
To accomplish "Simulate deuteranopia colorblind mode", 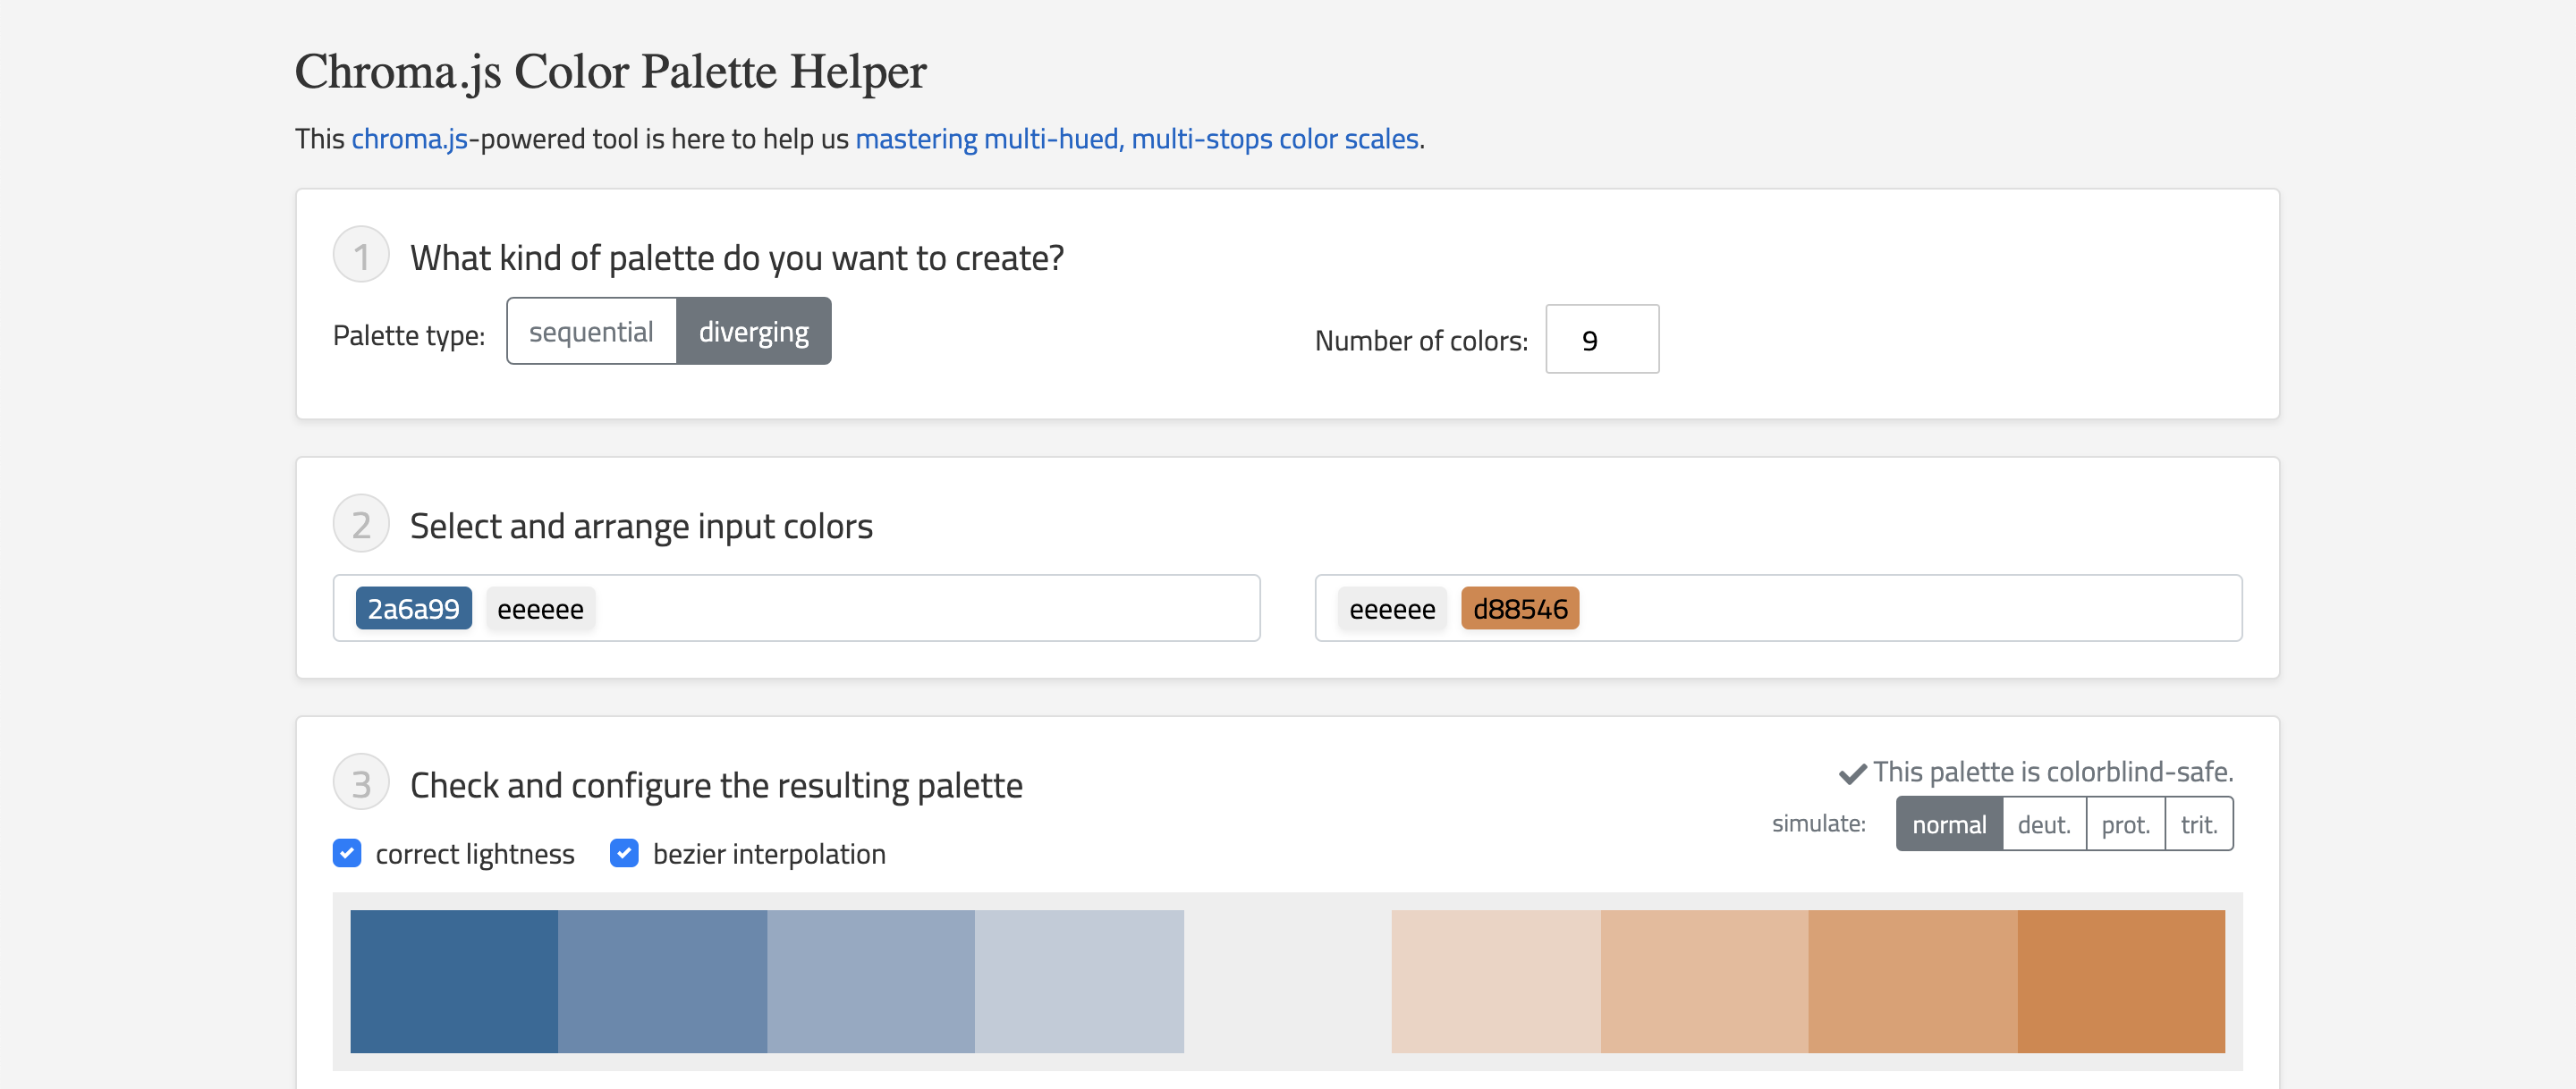I will (2042, 823).
